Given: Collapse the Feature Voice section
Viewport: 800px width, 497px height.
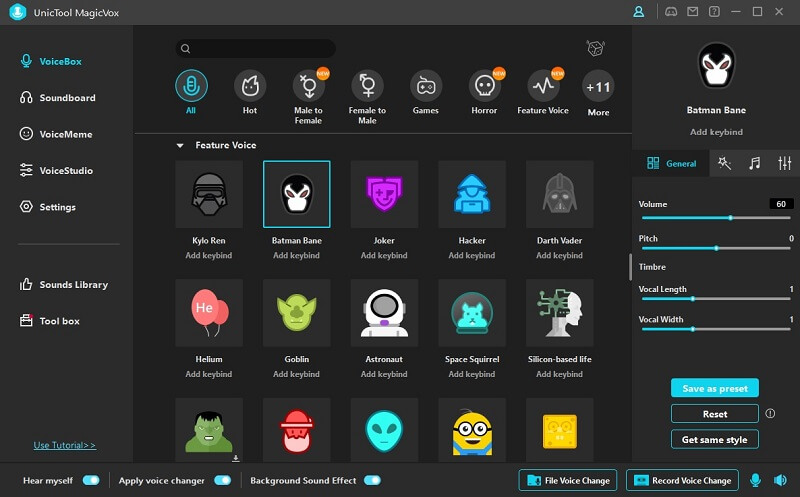Looking at the screenshot, I should click(180, 146).
